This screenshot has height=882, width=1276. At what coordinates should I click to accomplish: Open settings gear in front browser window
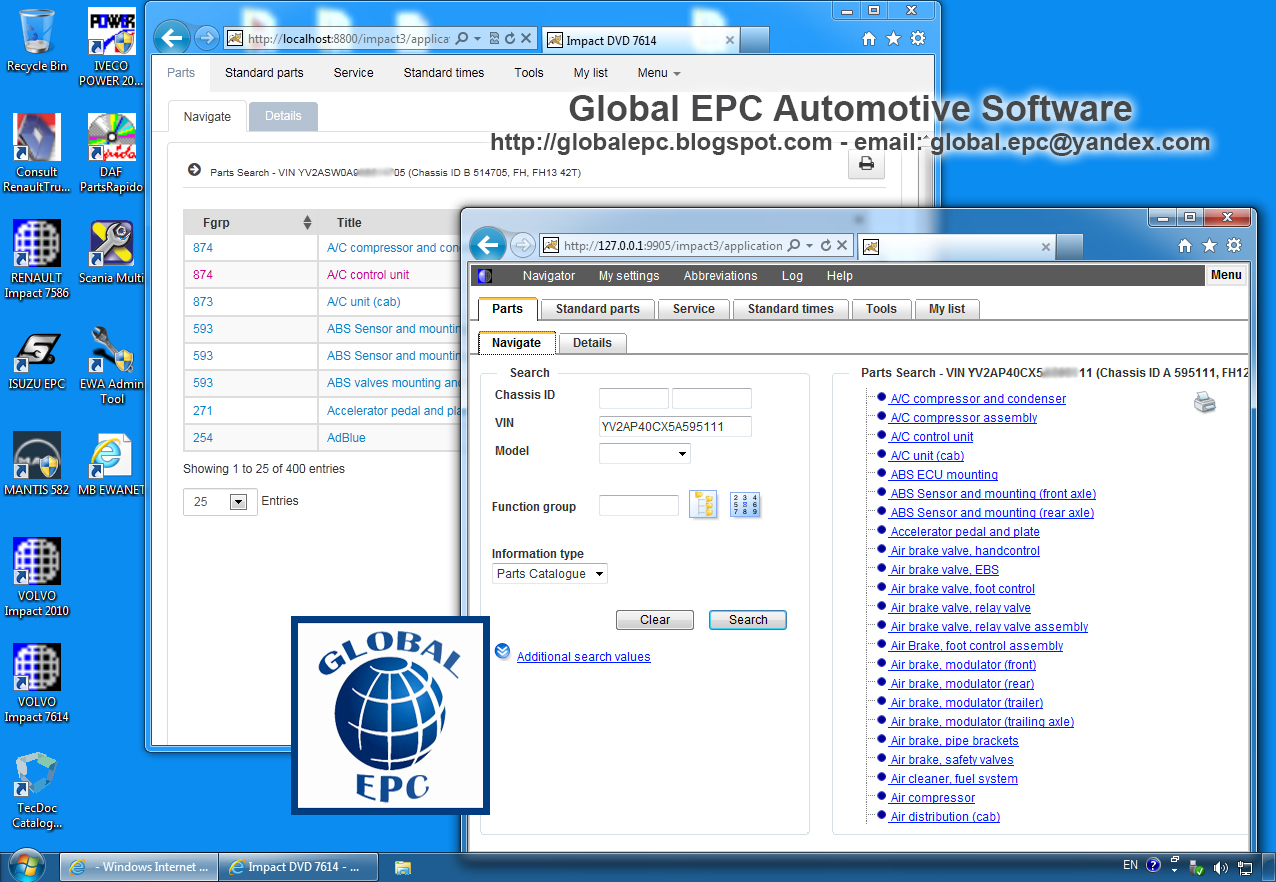(1234, 245)
